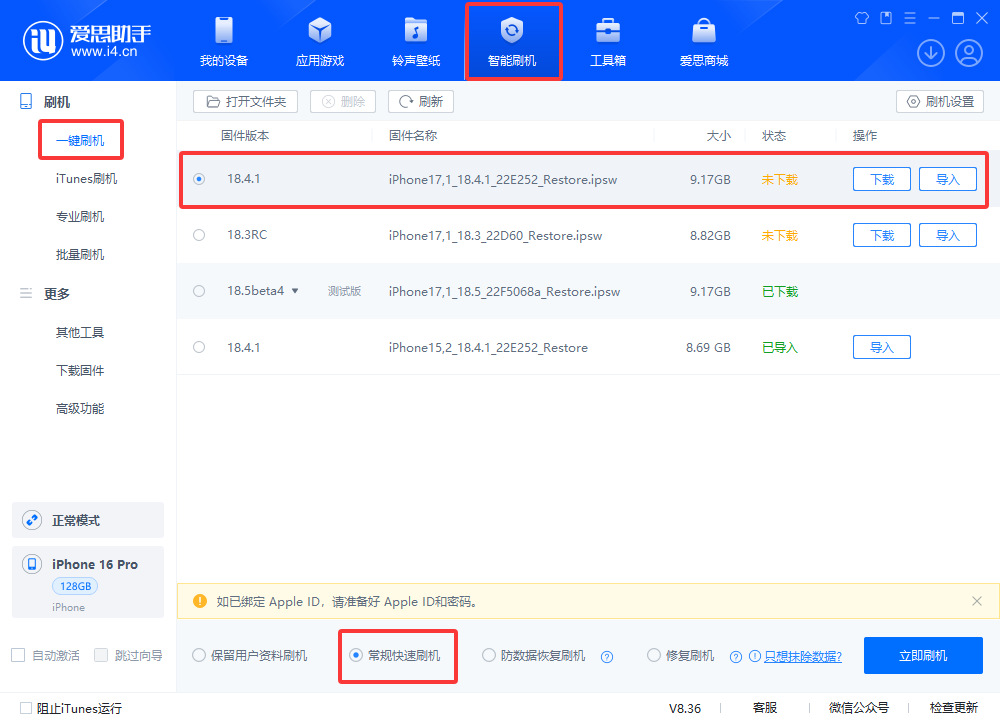This screenshot has height=723, width=1000.
Task: Open the user account profile icon
Action: pos(969,53)
